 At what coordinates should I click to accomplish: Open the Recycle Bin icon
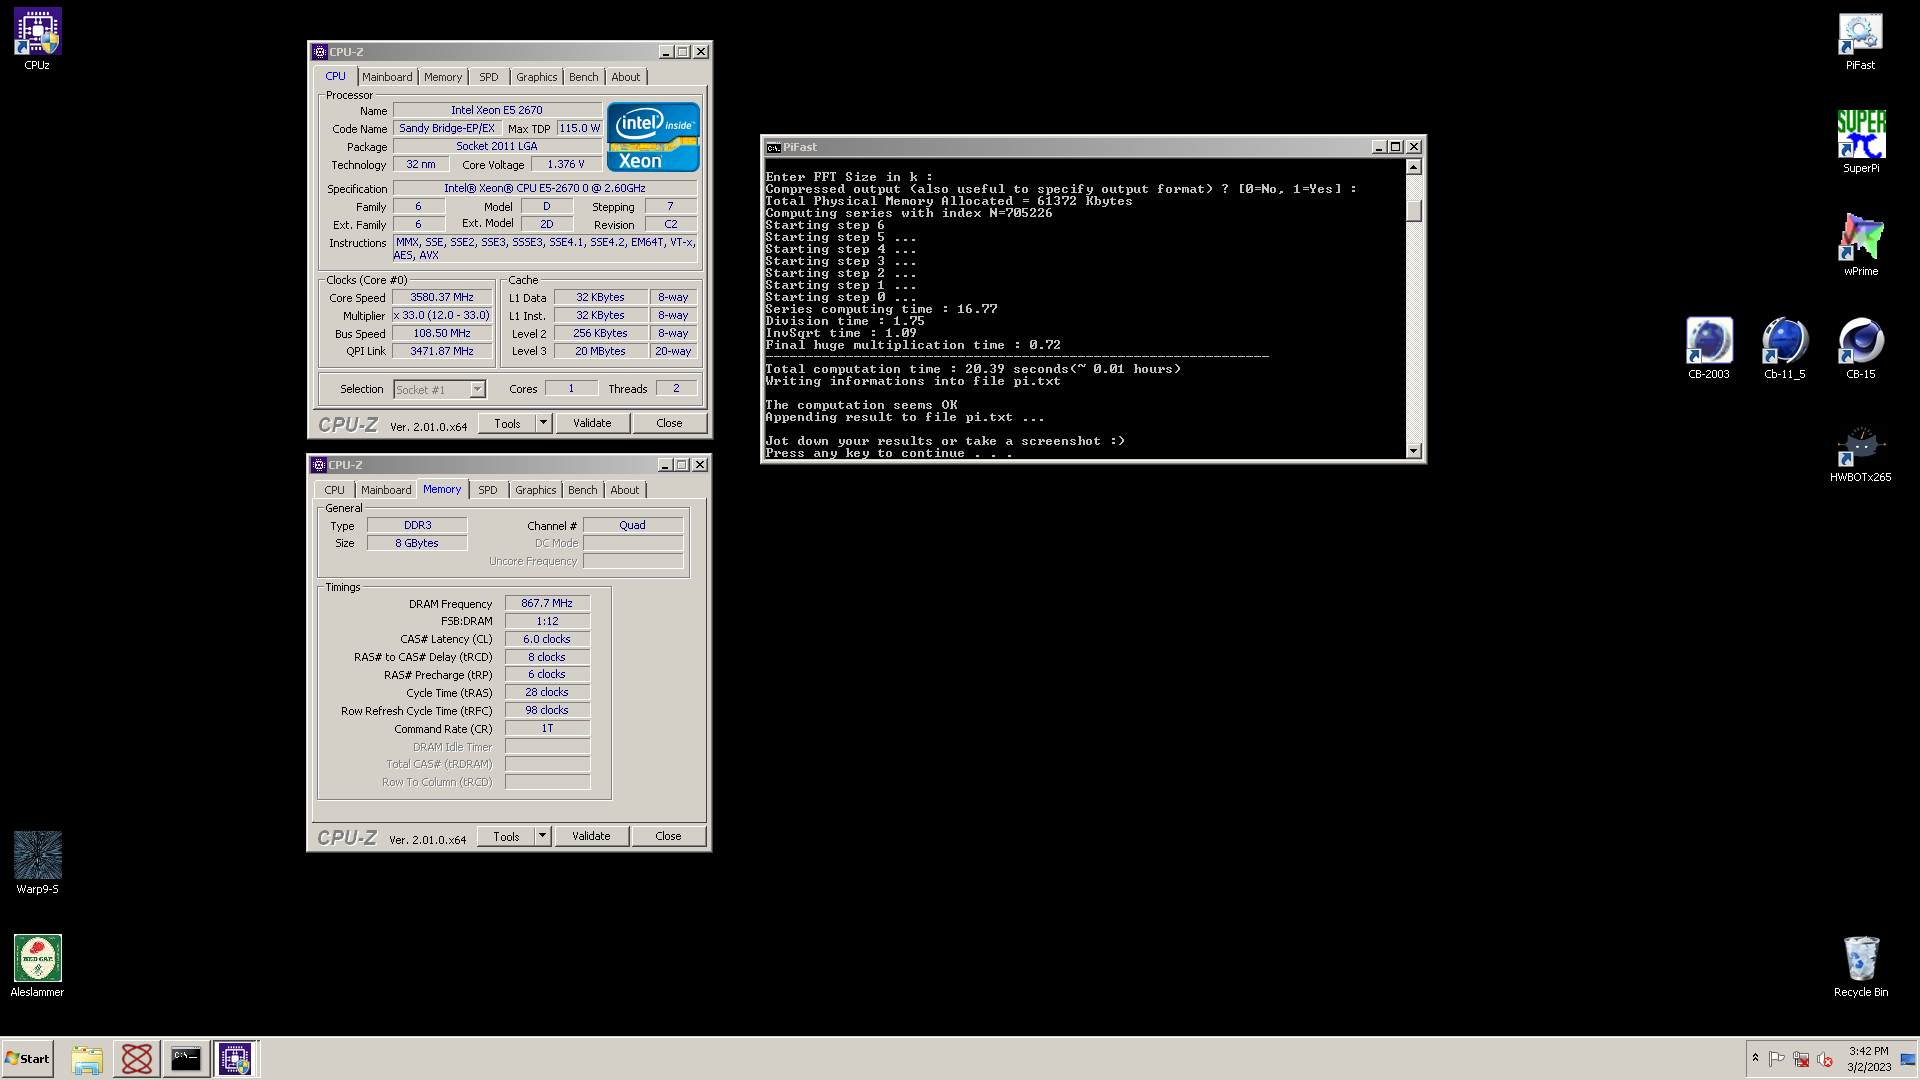[1860, 966]
